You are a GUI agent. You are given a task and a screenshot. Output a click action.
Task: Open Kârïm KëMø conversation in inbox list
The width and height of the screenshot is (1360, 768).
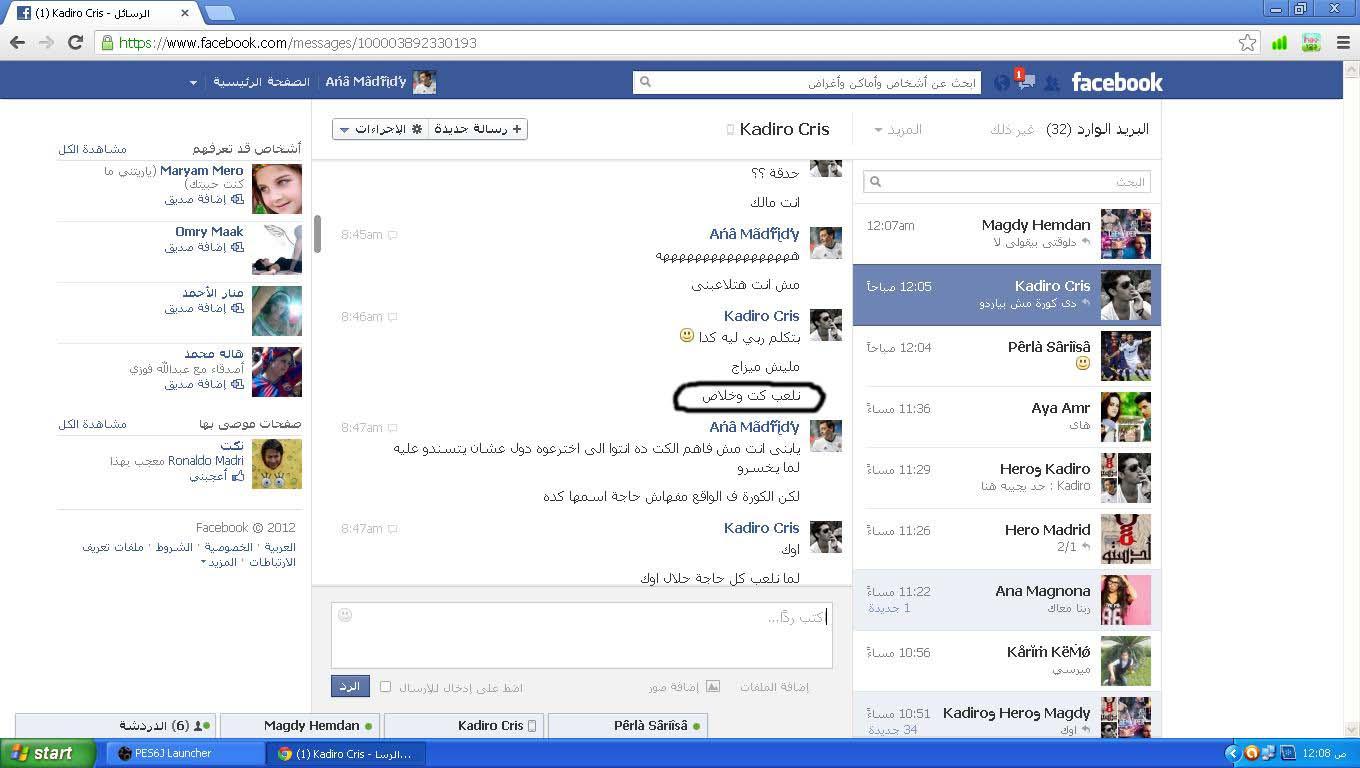click(1007, 661)
